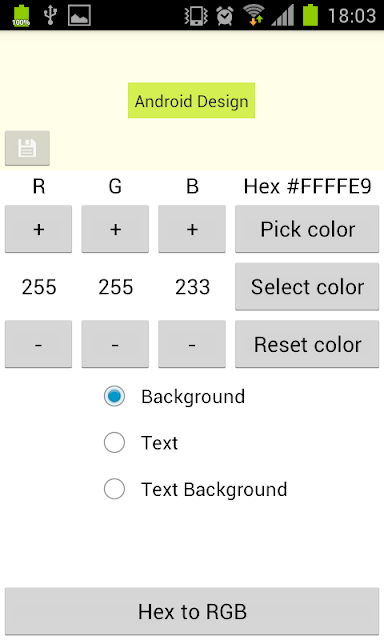Open the Hex to RGB converter
384x640 pixels.
[192, 611]
